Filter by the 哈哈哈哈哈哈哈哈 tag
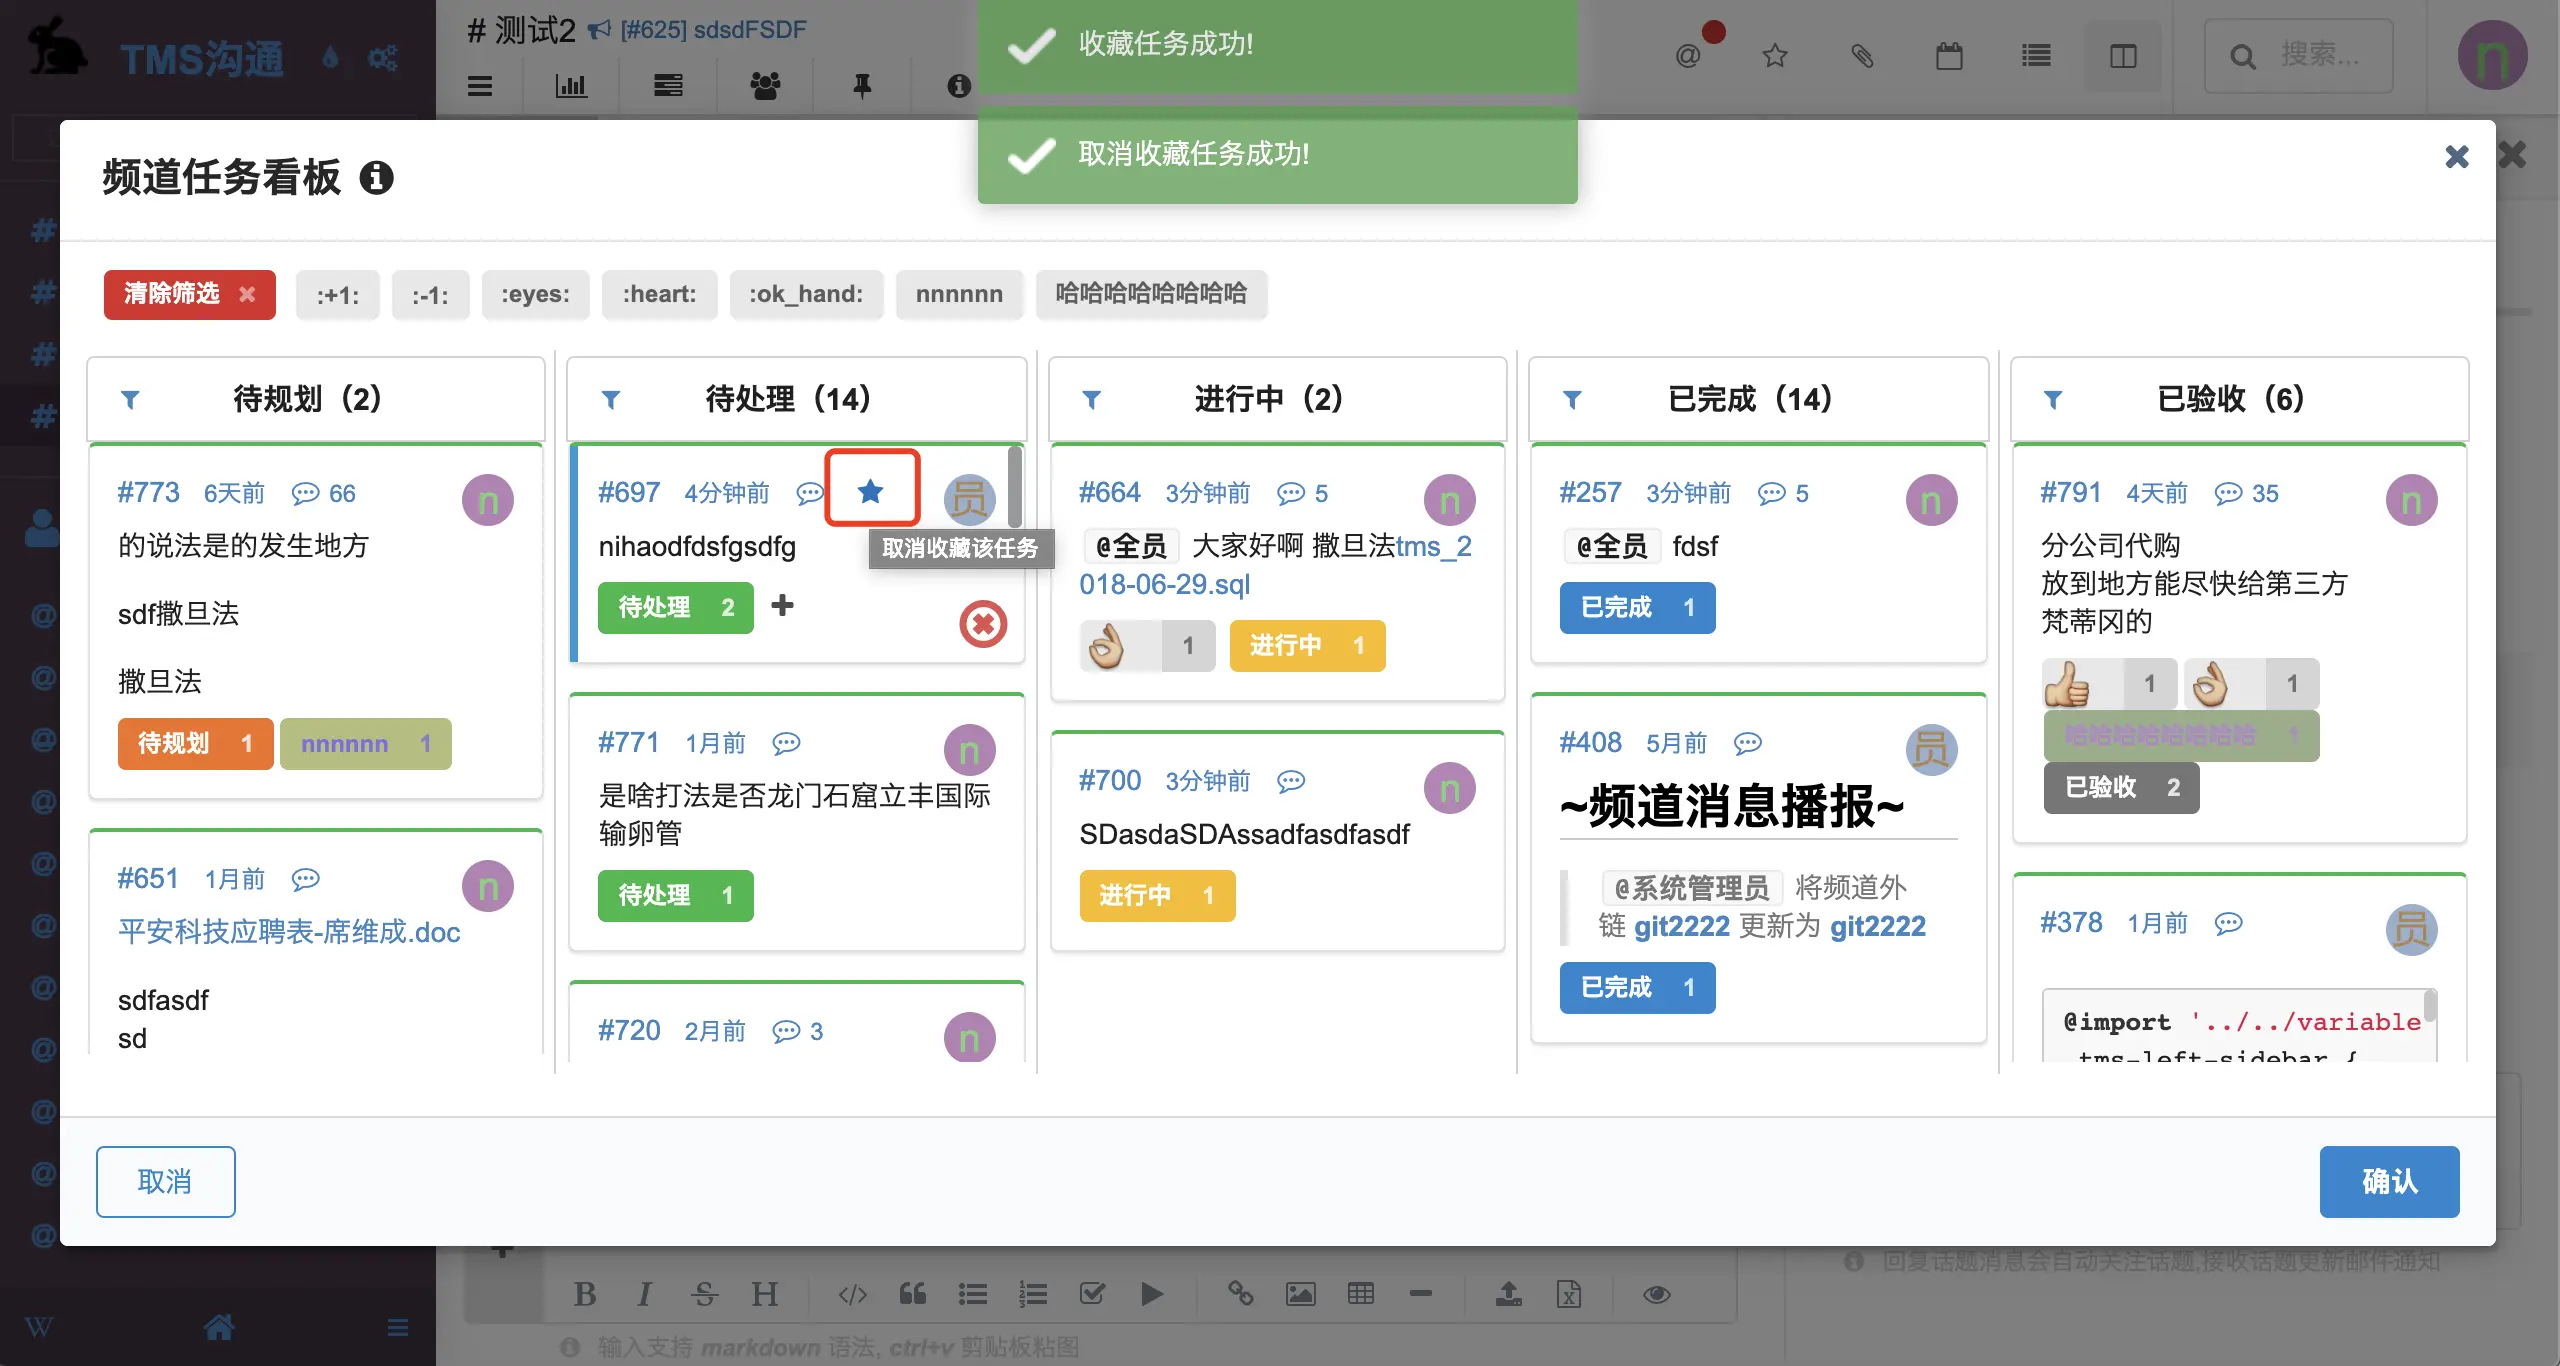Screen dimensions: 2560x1366 (x=1151, y=294)
